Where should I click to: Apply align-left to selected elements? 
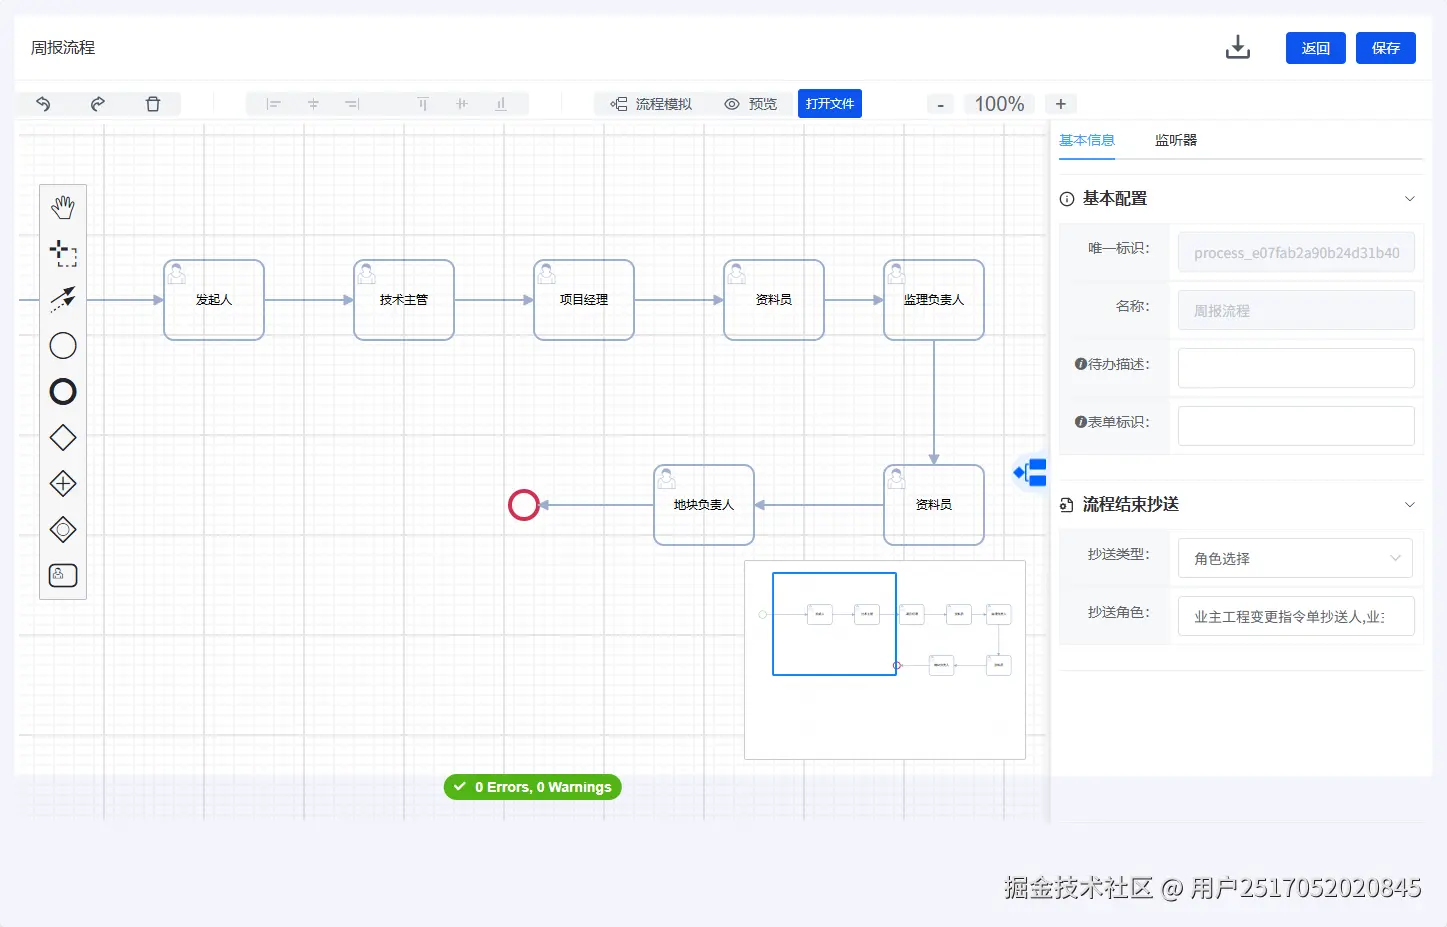(x=272, y=103)
